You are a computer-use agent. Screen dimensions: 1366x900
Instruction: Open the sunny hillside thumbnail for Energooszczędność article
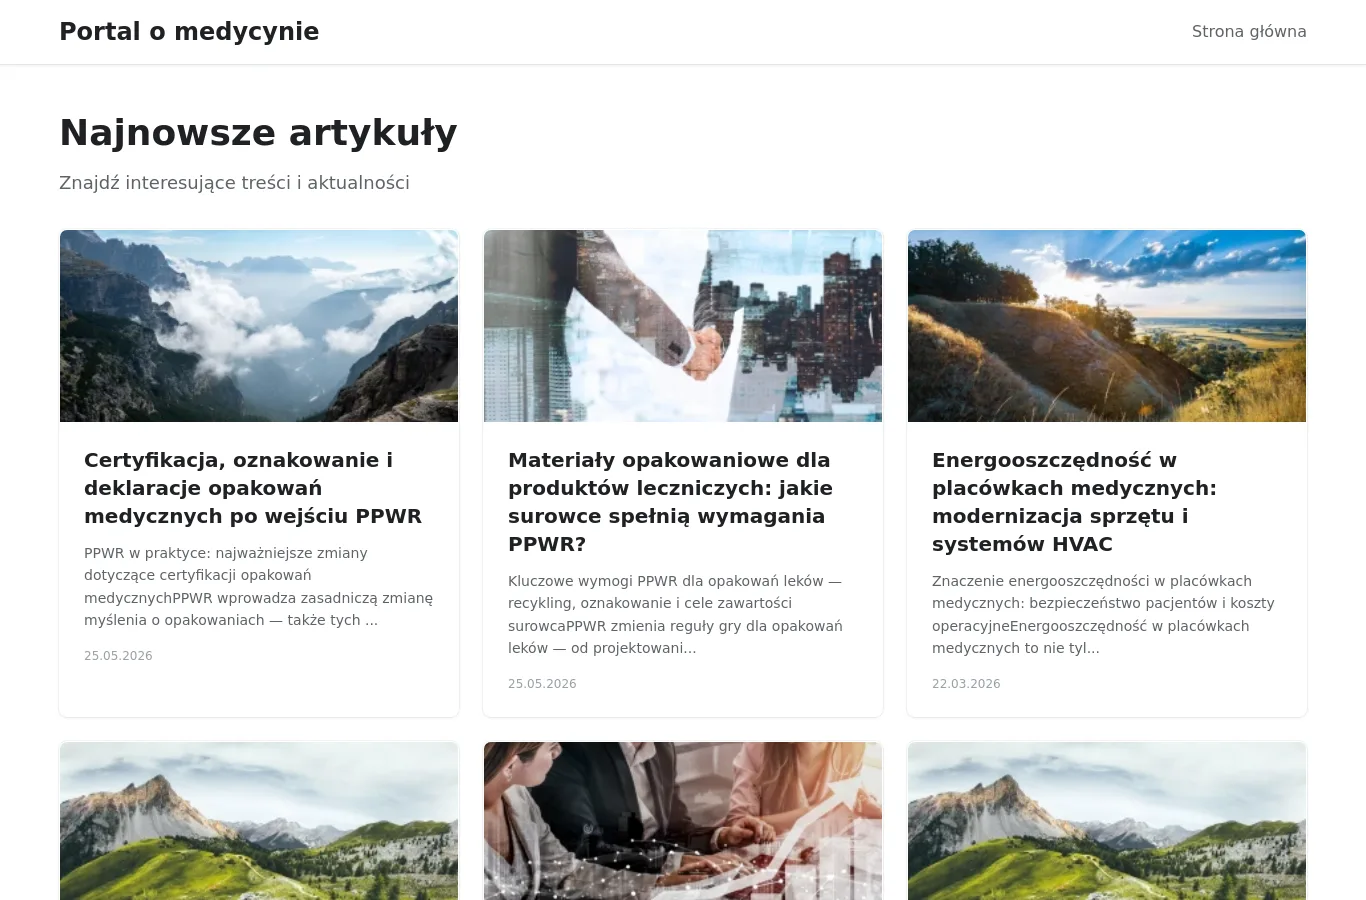[1107, 326]
